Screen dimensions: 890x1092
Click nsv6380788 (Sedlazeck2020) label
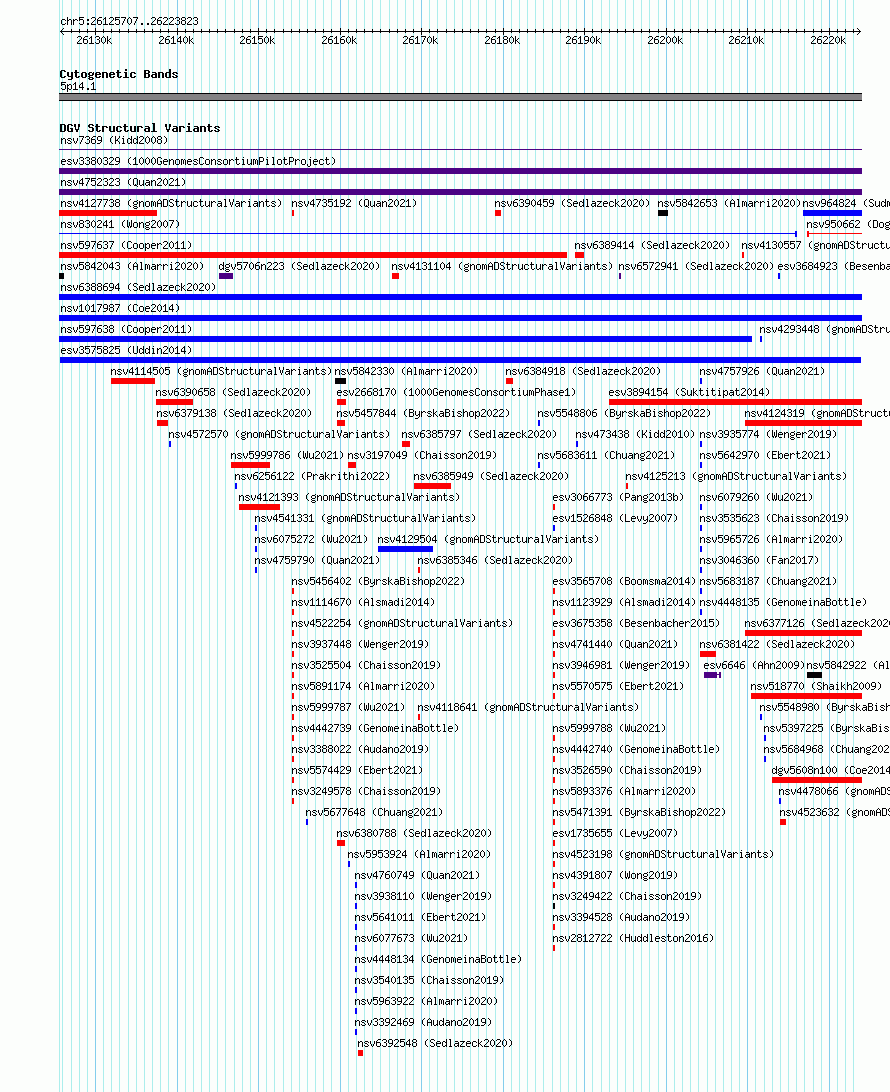414,832
